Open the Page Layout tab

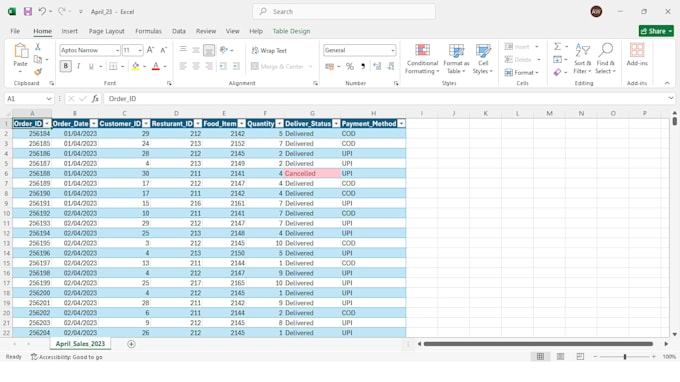[x=107, y=31]
